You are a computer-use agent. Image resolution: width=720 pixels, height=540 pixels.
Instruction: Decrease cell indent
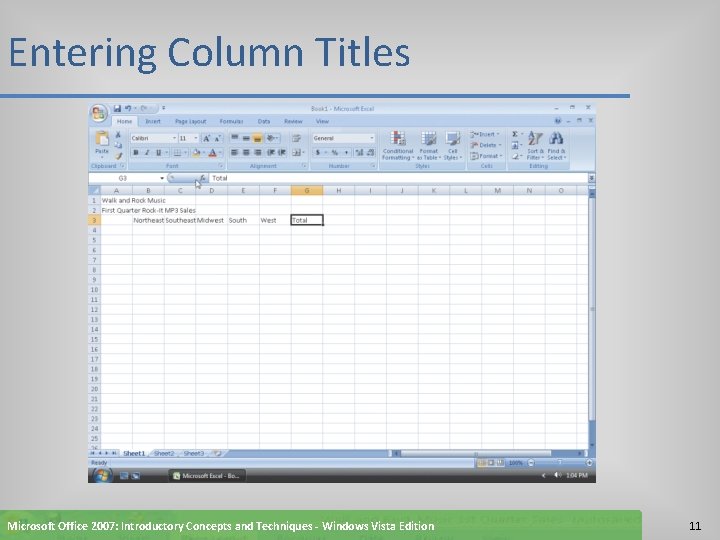coord(271,152)
